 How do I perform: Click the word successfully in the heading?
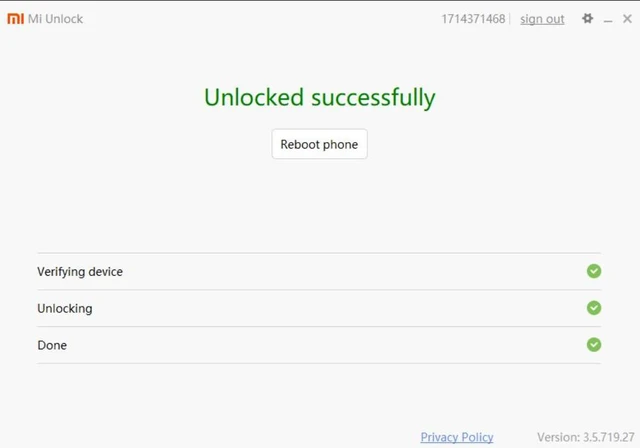click(x=373, y=97)
